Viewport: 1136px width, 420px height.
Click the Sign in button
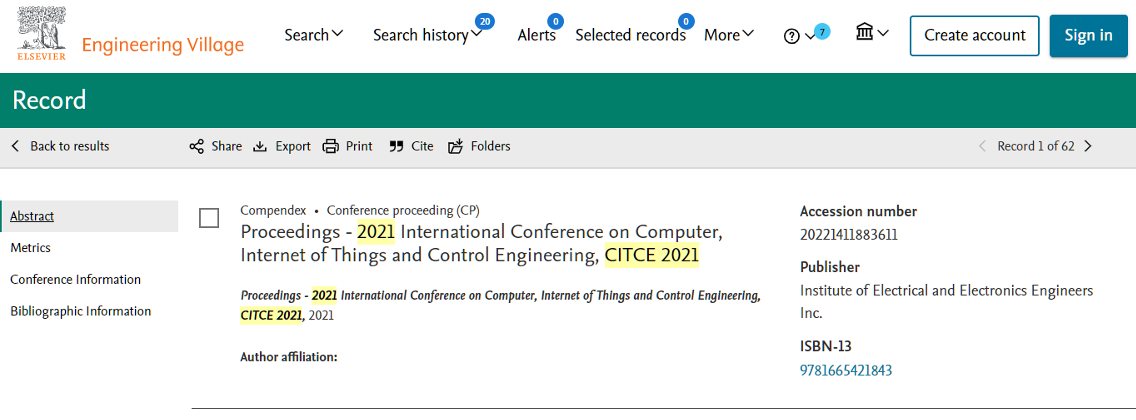(x=1088, y=35)
